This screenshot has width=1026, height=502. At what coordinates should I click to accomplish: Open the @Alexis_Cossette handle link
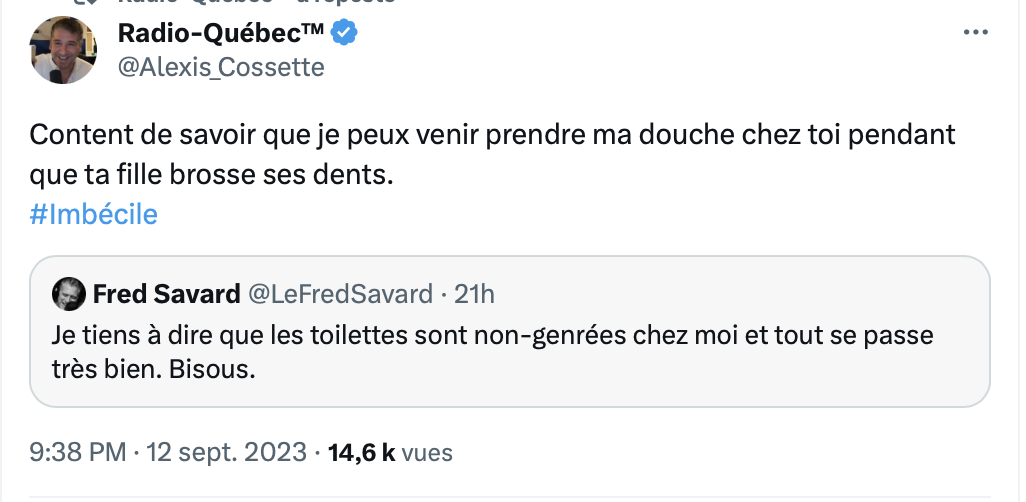(221, 67)
